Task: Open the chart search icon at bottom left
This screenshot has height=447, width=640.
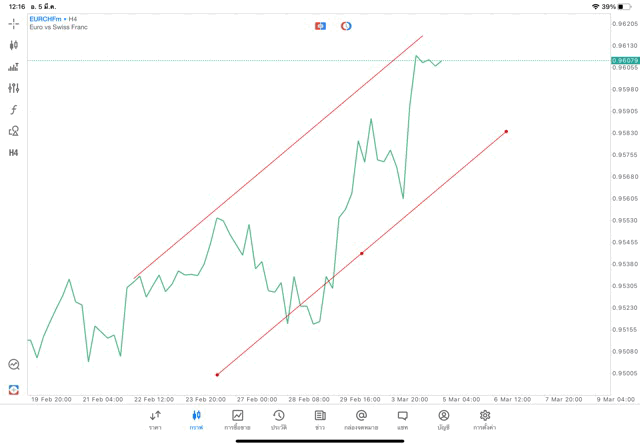Action: click(x=14, y=365)
